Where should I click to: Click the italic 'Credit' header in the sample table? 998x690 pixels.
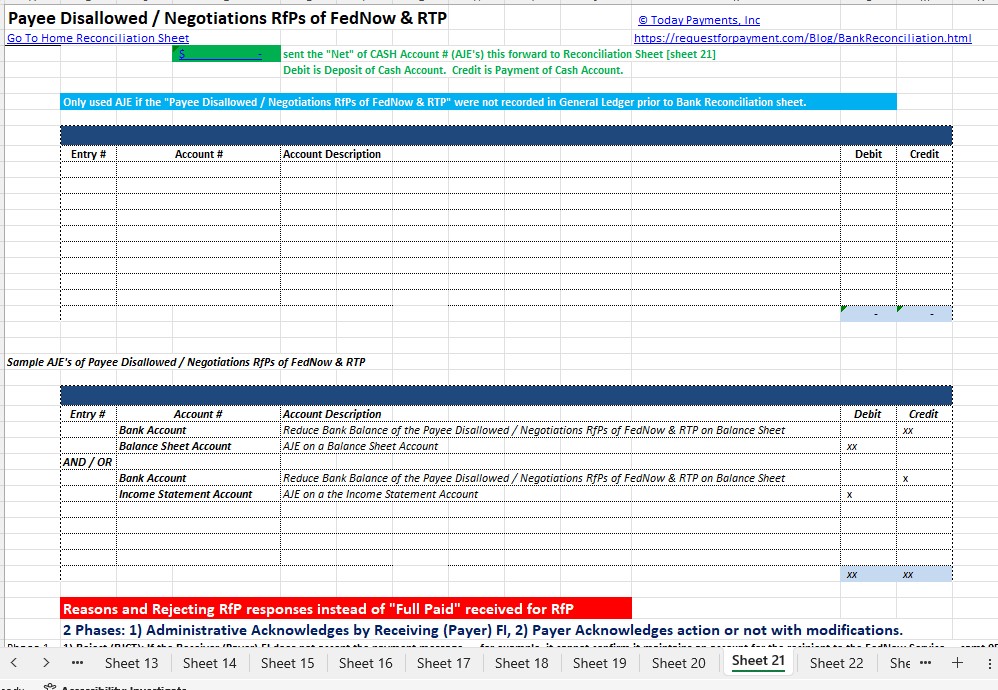[924, 414]
